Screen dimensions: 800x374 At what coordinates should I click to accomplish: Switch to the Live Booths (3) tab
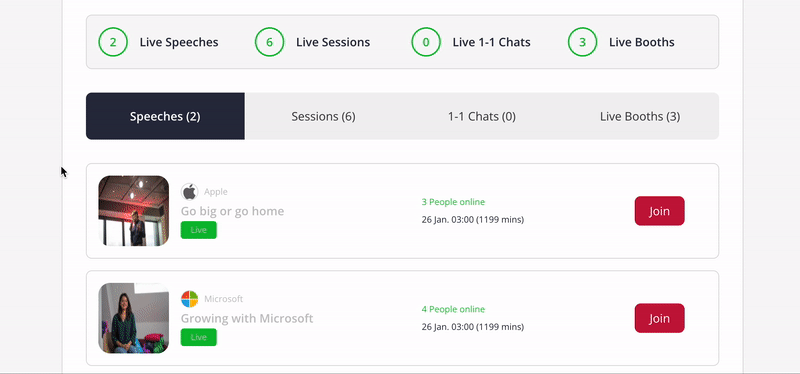pyautogui.click(x=640, y=116)
